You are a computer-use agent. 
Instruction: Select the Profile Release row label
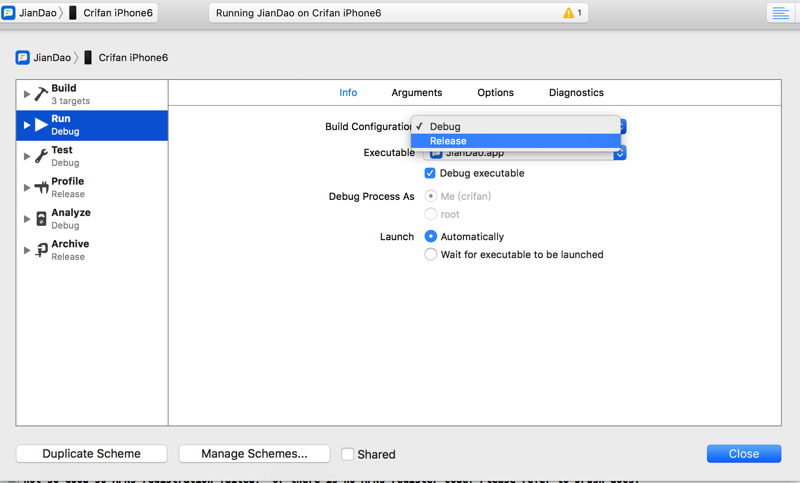pos(68,187)
